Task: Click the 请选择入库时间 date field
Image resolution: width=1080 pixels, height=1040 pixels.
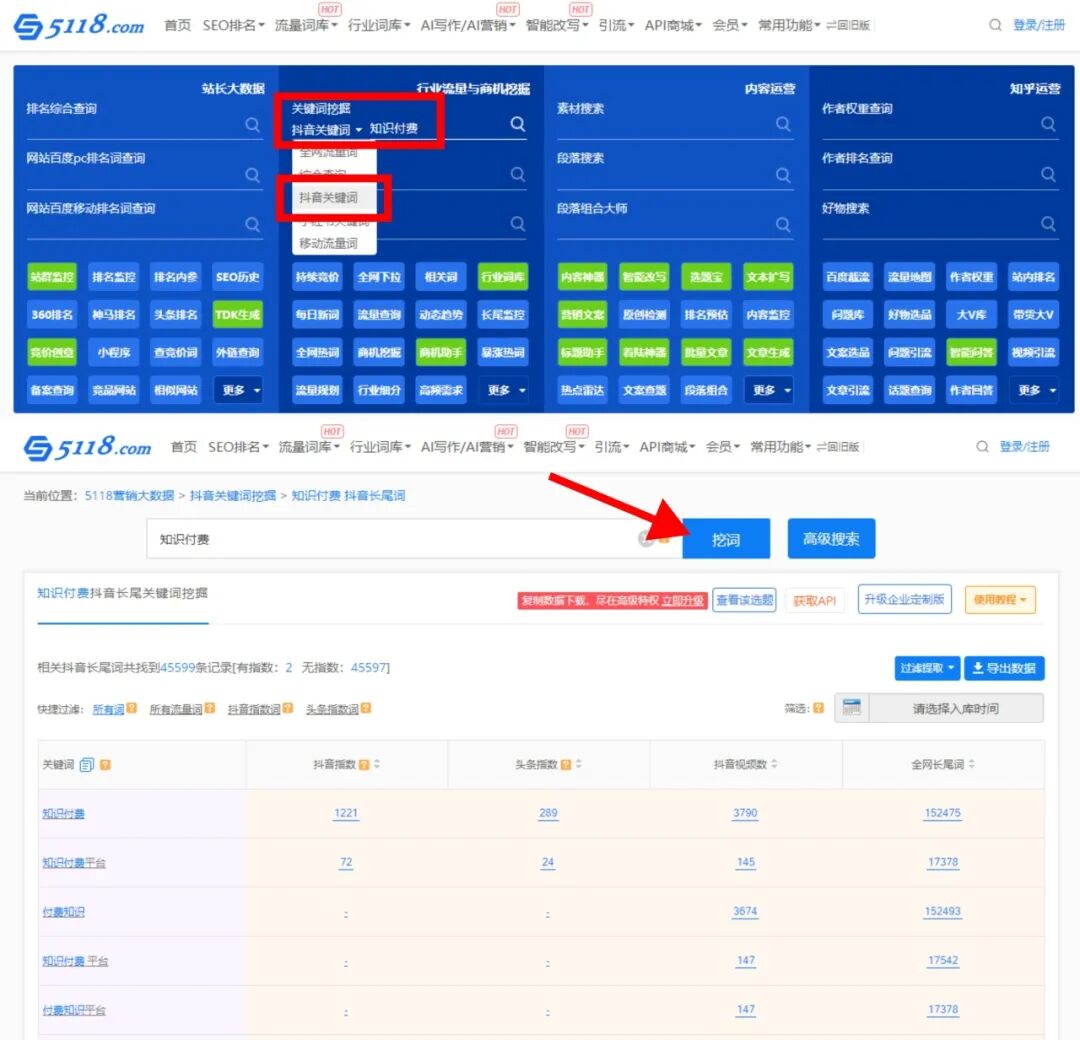Action: click(955, 708)
